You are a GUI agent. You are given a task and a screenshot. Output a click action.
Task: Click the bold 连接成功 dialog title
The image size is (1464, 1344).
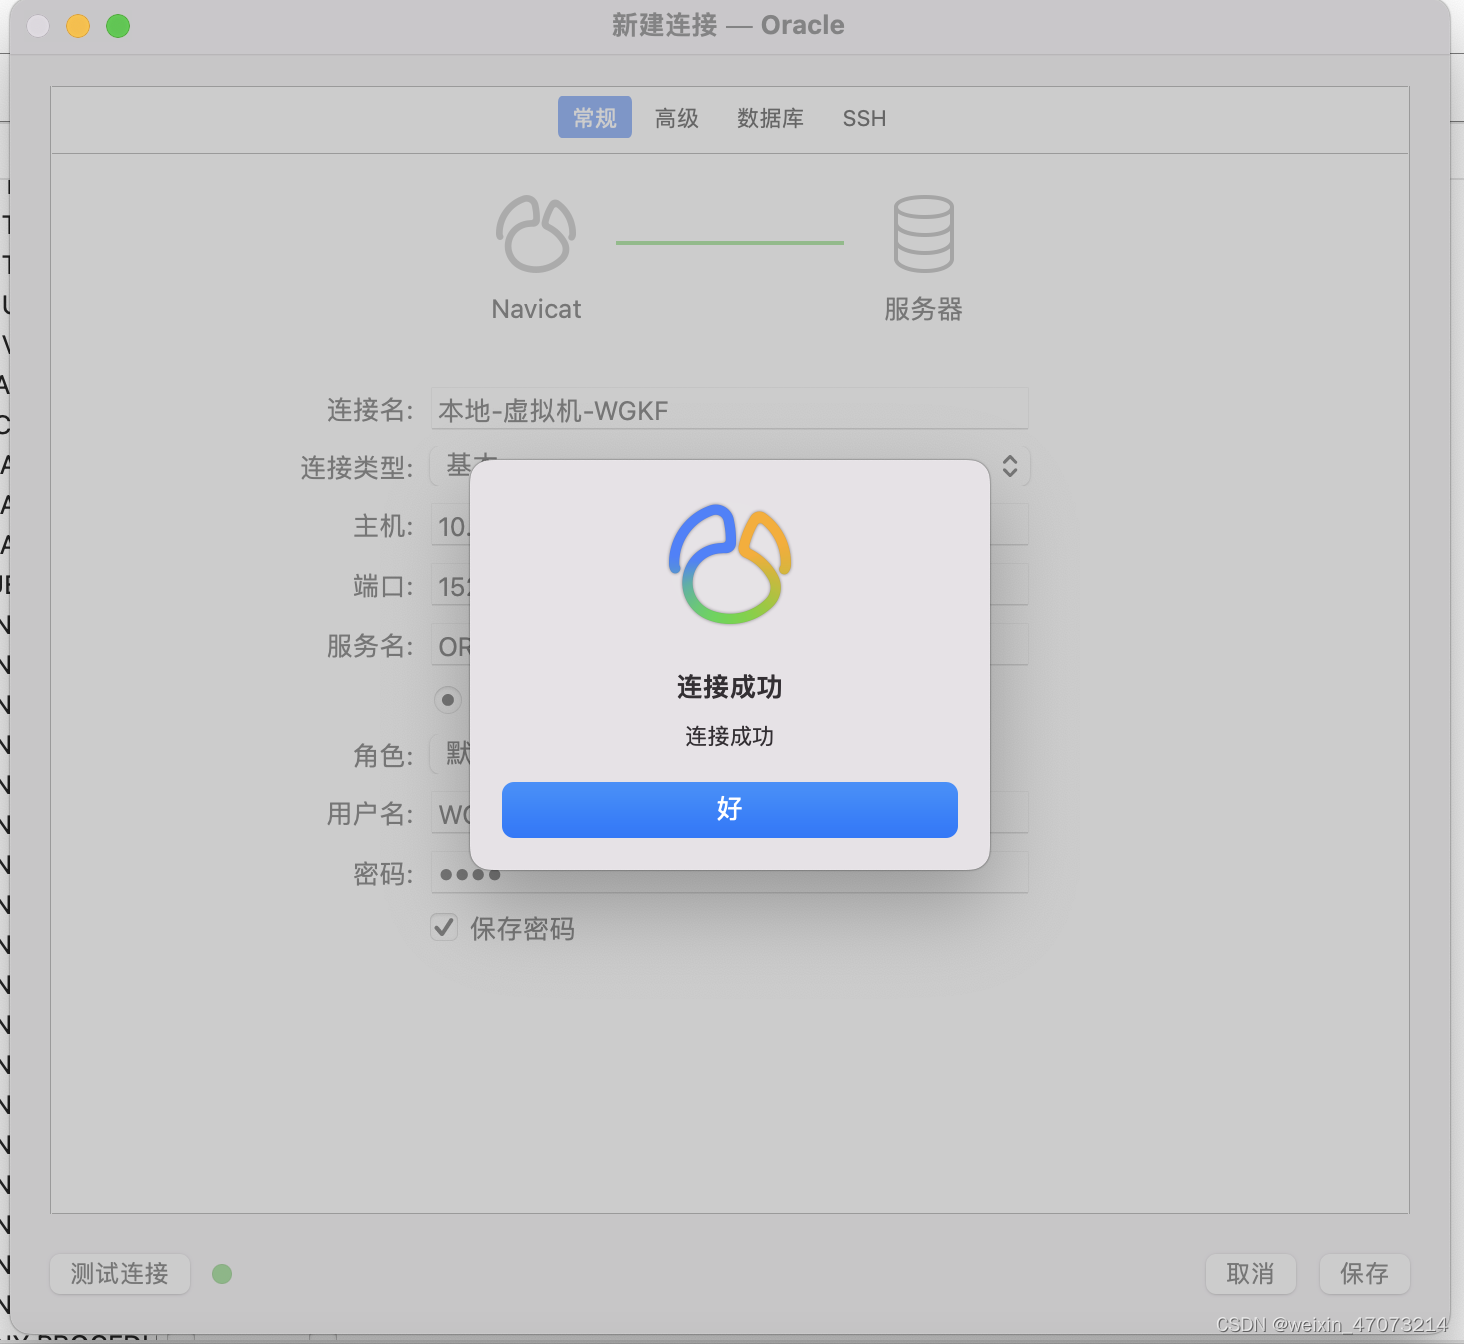[x=729, y=687]
